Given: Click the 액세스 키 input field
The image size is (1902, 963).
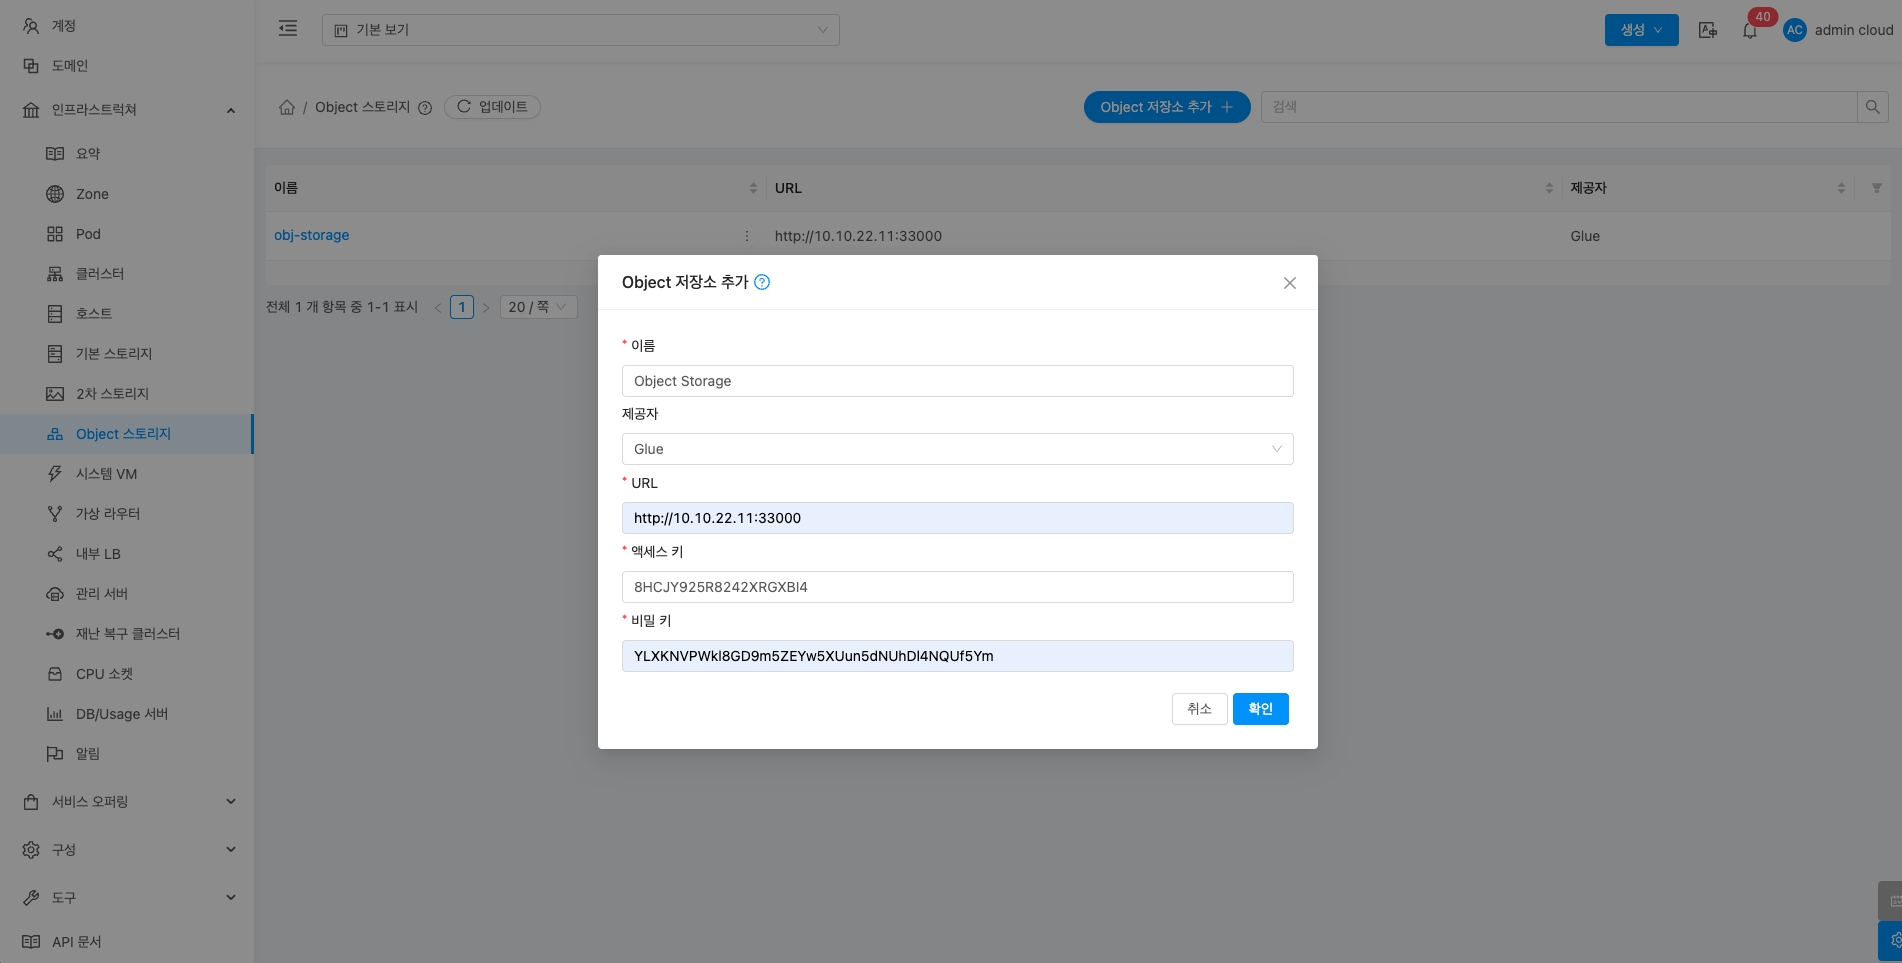Looking at the screenshot, I should point(957,587).
